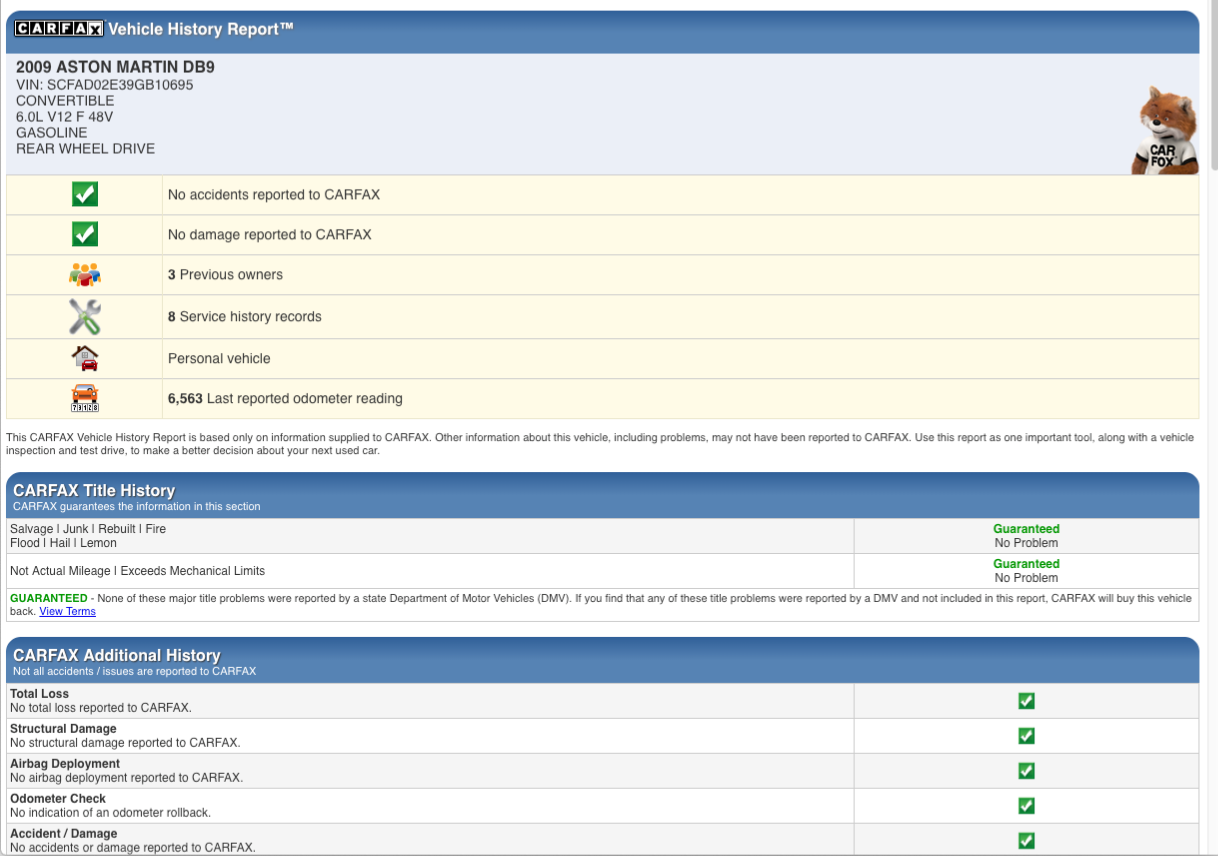The image size is (1218, 856).
Task: Click the REAR WHEEL DRIVE text
Action: point(86,149)
